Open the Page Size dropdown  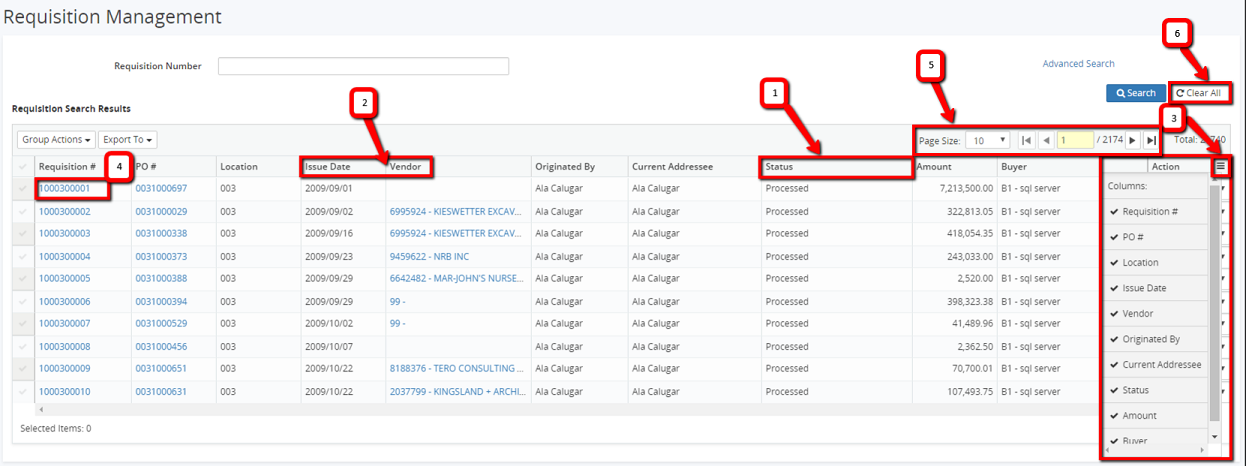[x=988, y=141]
